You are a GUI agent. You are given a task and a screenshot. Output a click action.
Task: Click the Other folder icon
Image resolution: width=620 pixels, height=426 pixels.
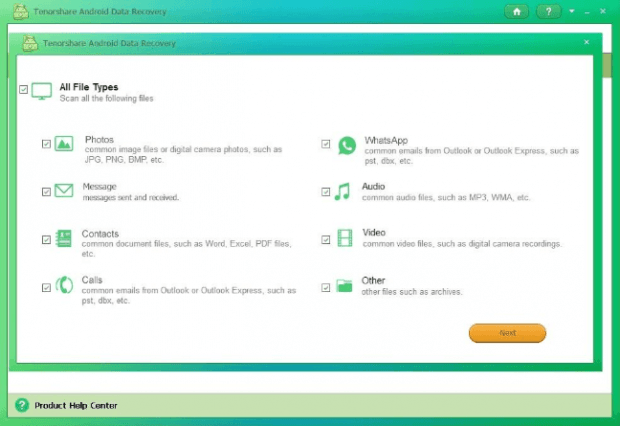coord(344,286)
